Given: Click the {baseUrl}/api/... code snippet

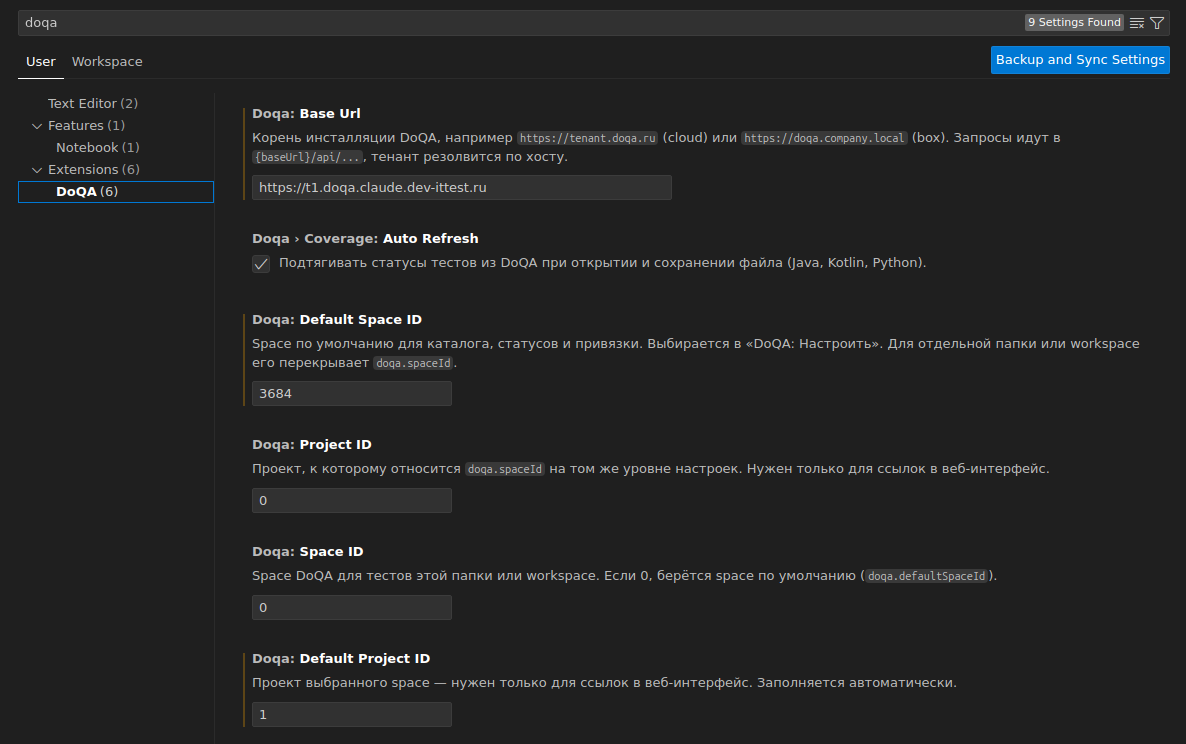Looking at the screenshot, I should (308, 157).
